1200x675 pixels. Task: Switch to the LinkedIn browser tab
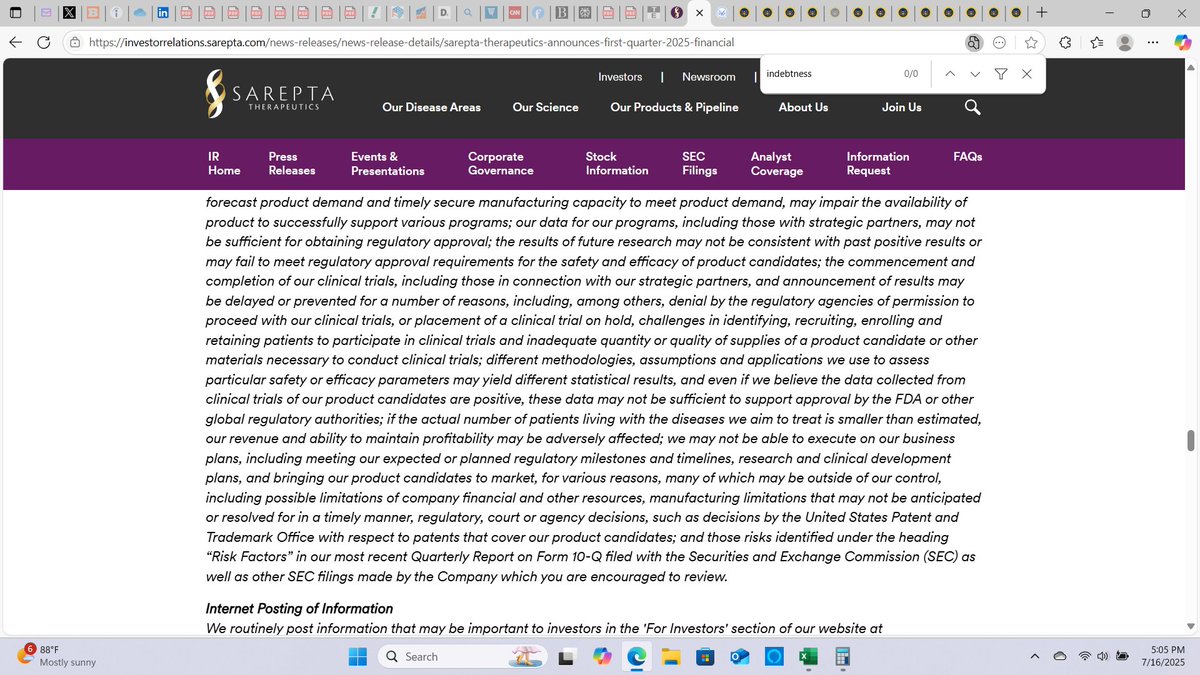click(x=162, y=13)
